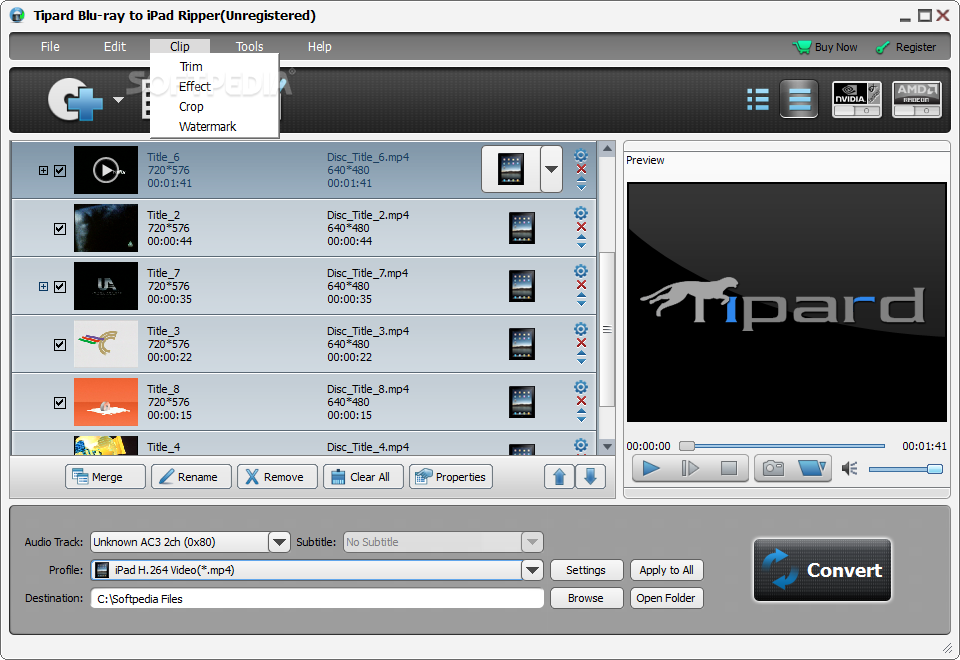The height and width of the screenshot is (660, 960).
Task: Click the Merge button
Action: click(105, 477)
